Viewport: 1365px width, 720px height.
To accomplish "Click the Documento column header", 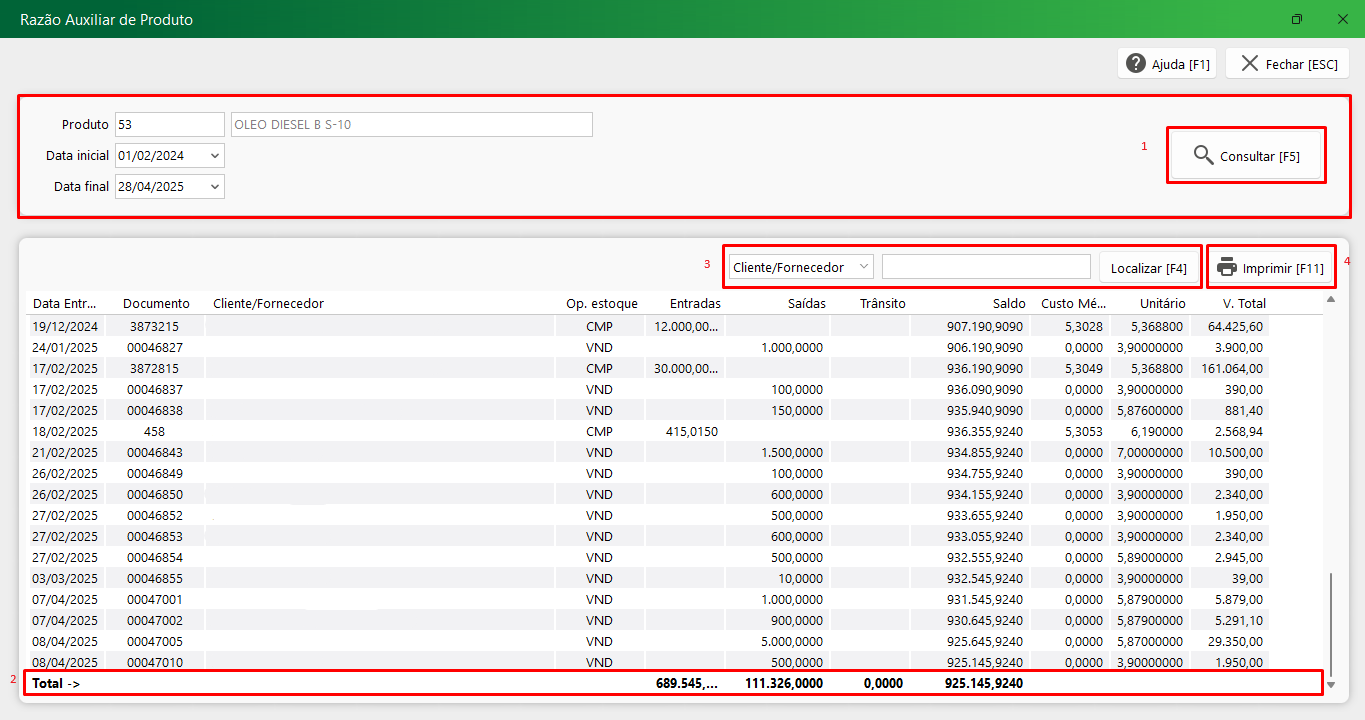I will 156,303.
